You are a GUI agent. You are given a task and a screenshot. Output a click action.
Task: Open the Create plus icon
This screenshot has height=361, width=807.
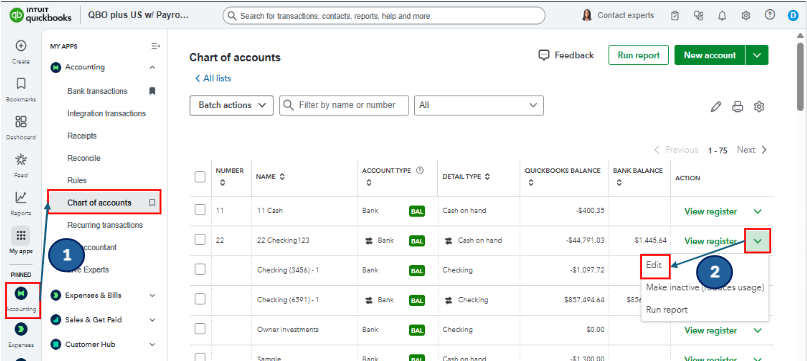click(x=21, y=46)
